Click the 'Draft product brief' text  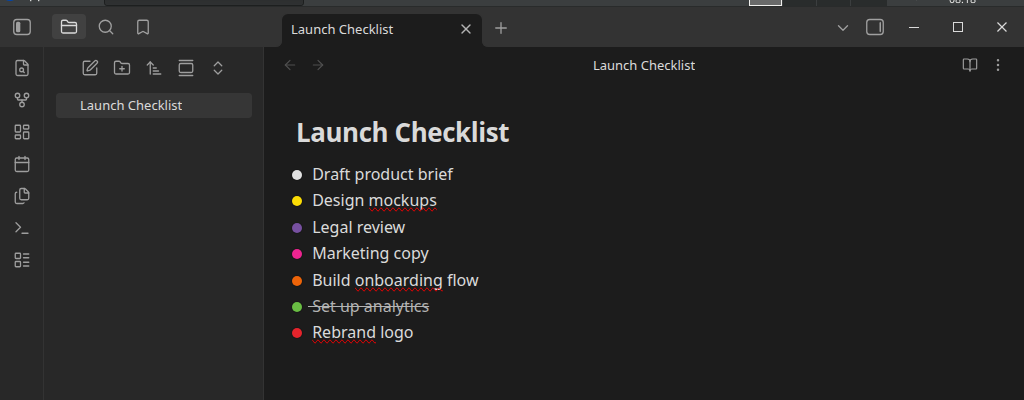[x=383, y=175]
